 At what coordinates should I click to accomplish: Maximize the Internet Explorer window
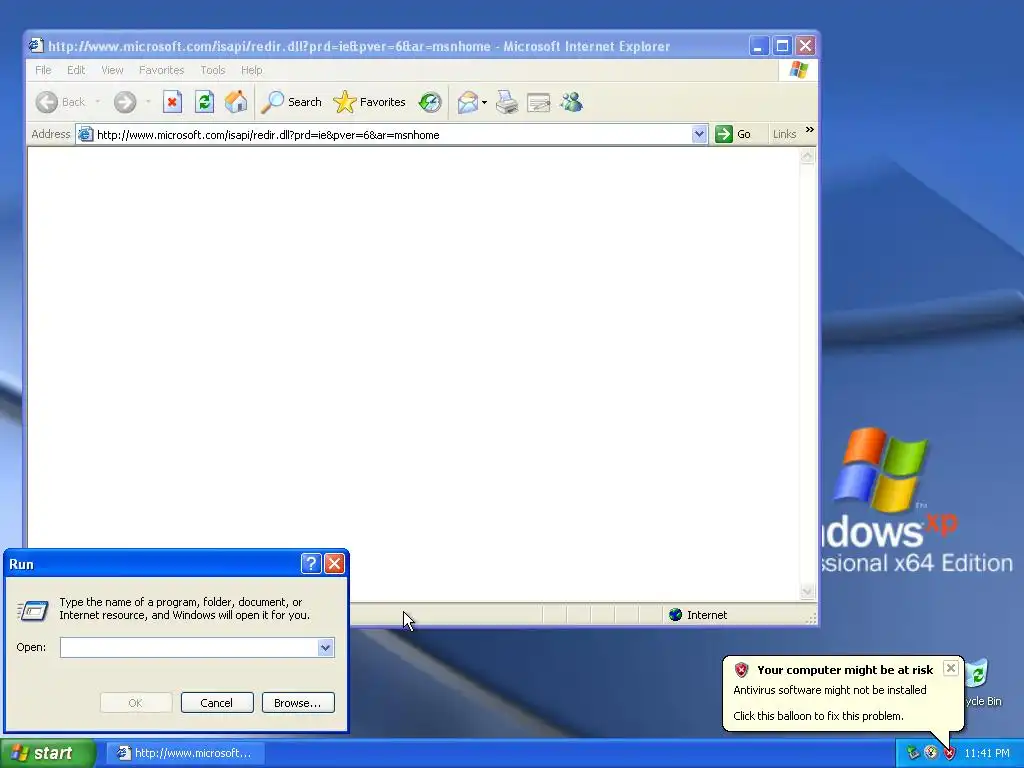pos(782,46)
